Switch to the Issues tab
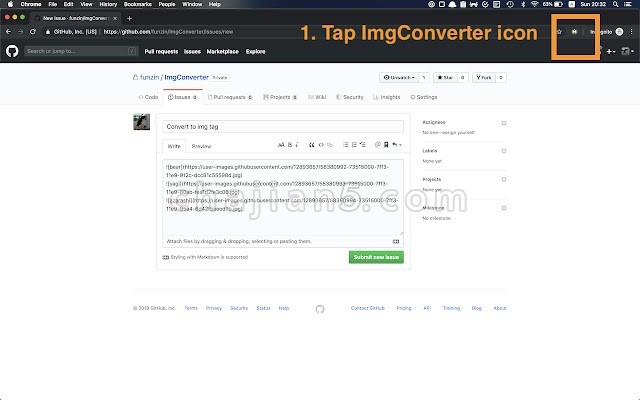The width and height of the screenshot is (640, 400). [182, 97]
